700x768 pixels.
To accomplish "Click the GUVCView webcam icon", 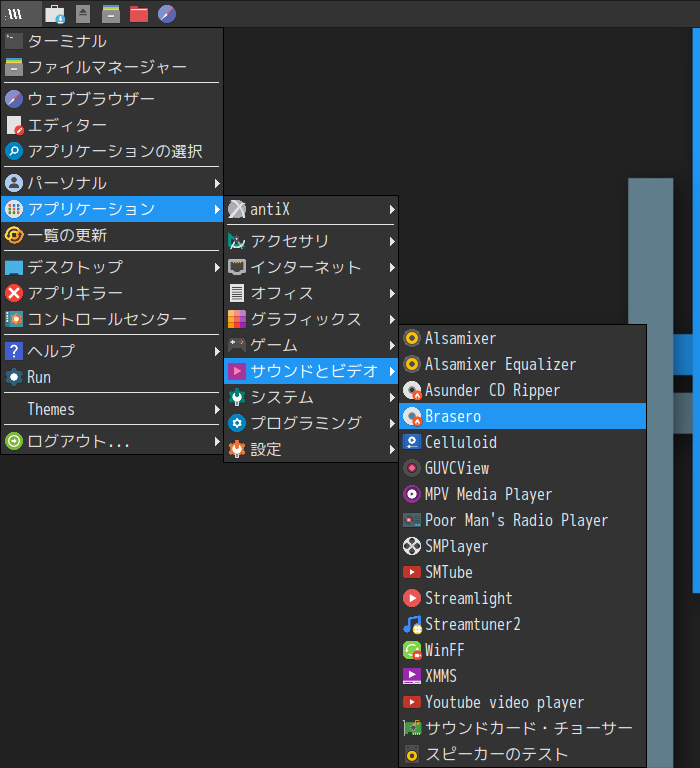I will point(412,468).
